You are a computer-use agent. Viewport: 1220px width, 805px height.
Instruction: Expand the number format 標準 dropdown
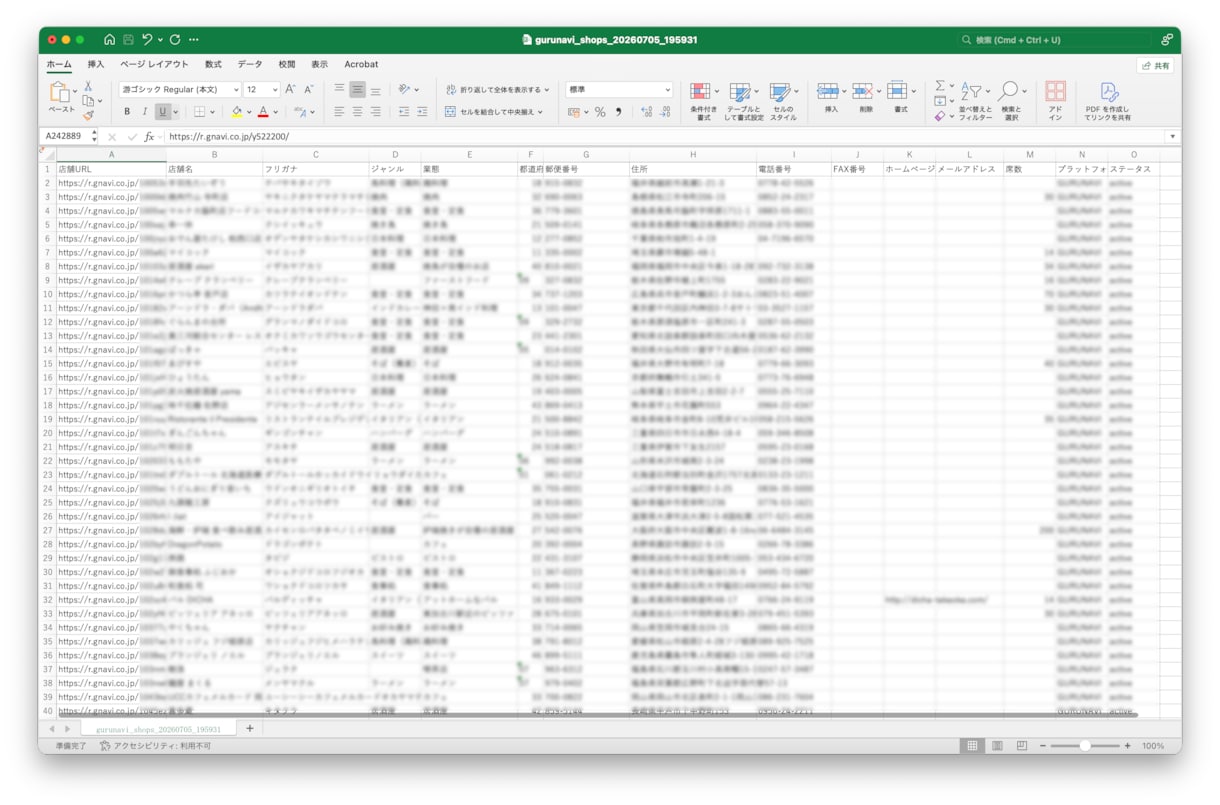tap(619, 90)
